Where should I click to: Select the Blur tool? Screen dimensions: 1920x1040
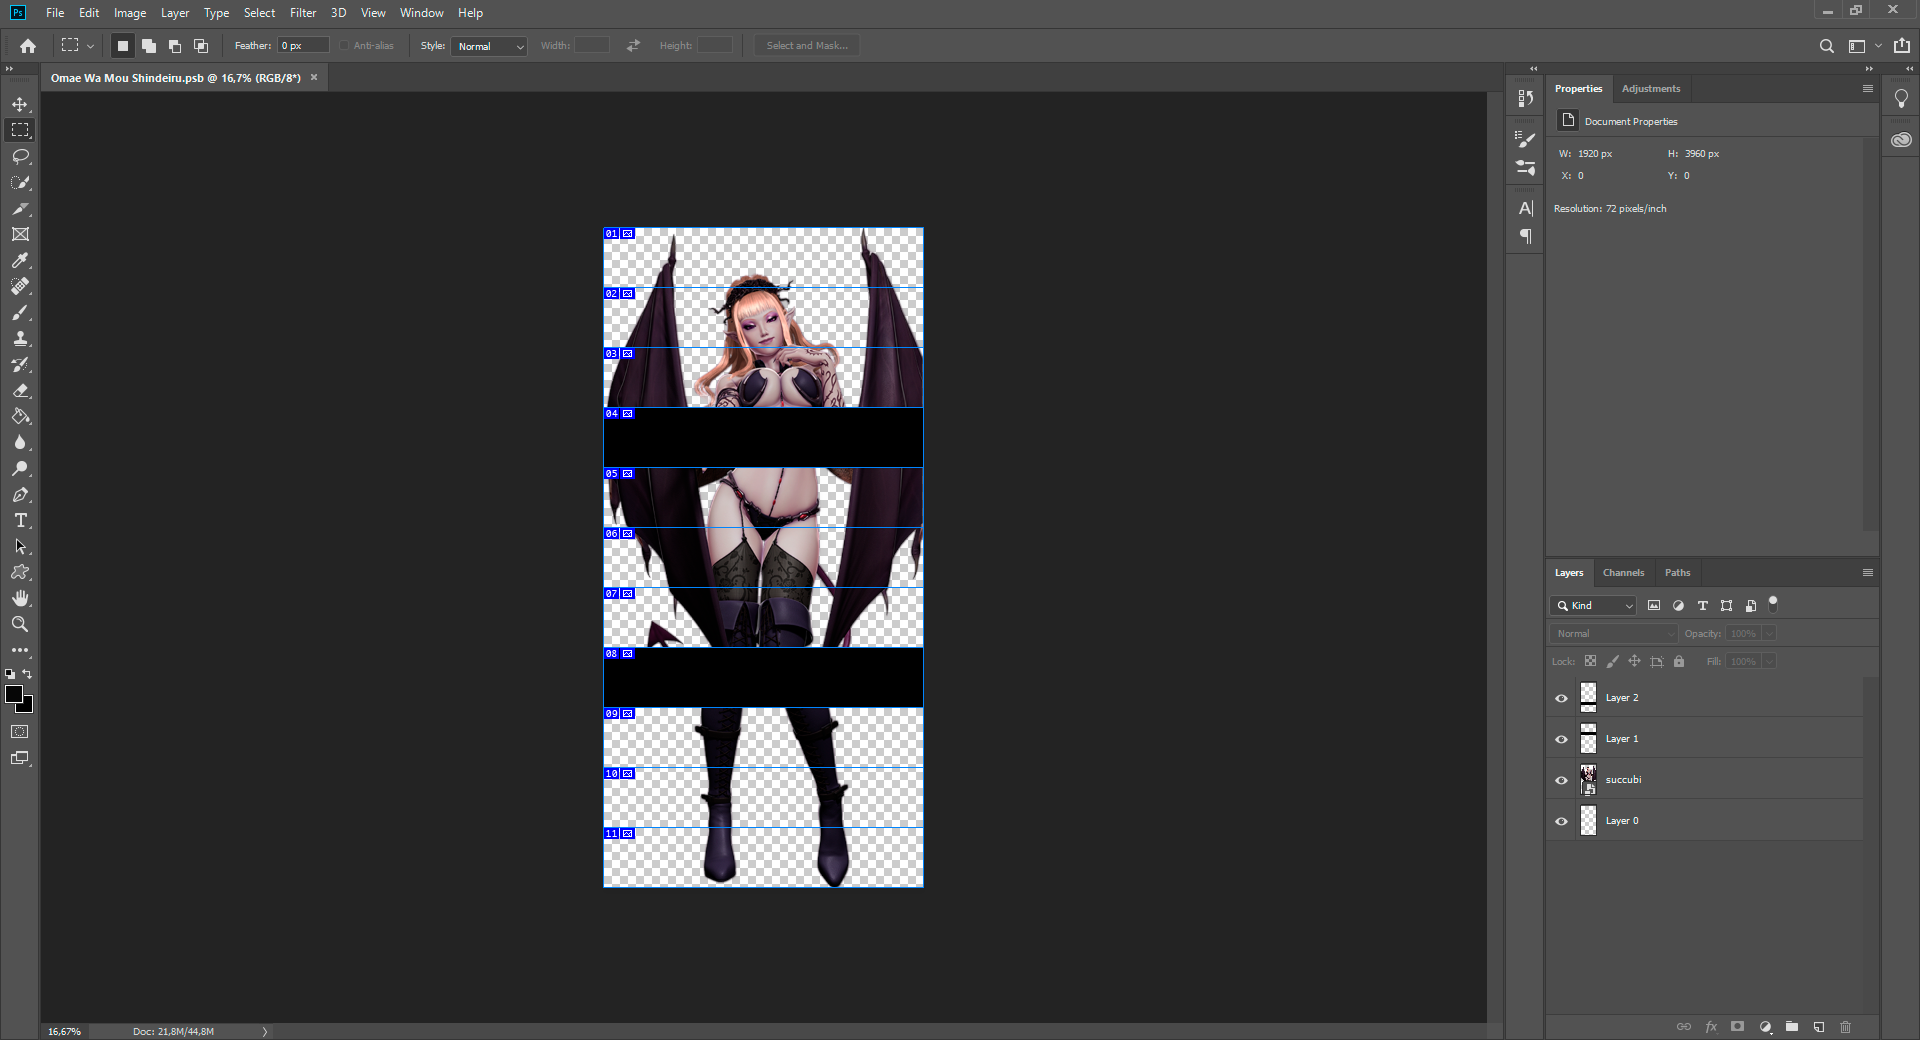coord(20,442)
